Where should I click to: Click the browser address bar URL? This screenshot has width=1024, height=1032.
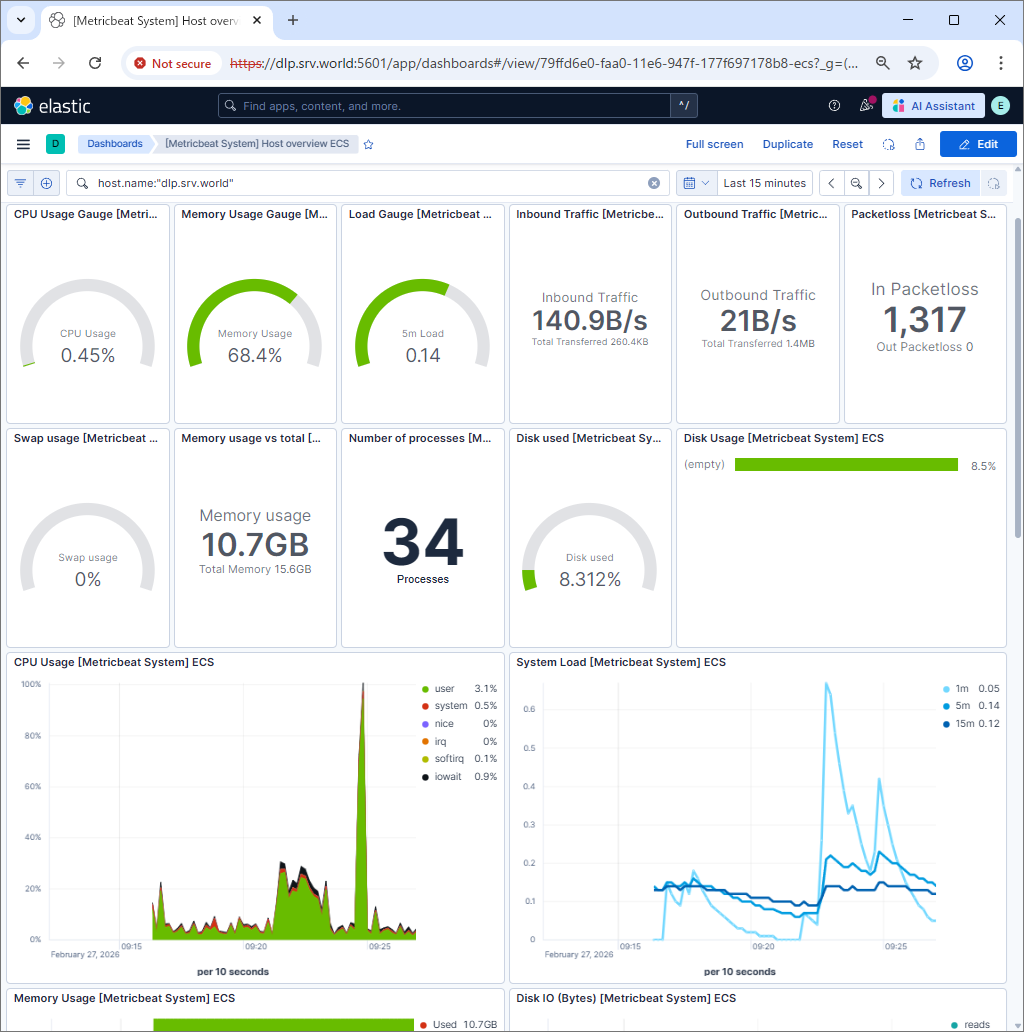coord(544,63)
